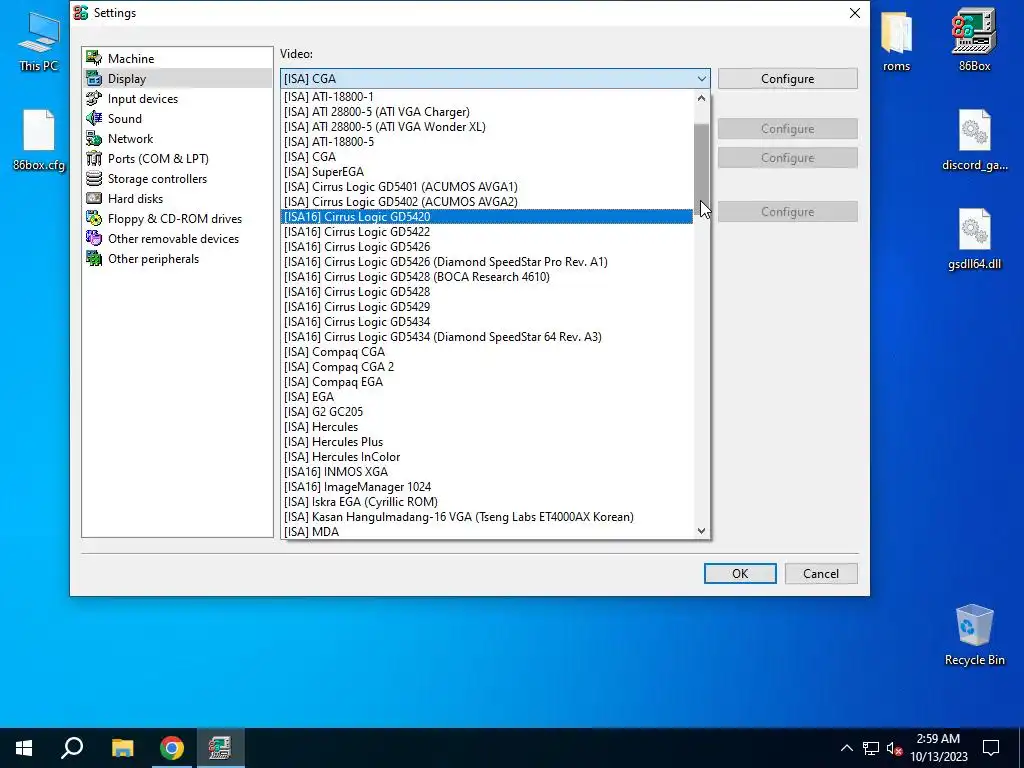Open the taskbar clock and date
Viewport: 1024px width, 768px height.
[x=938, y=748]
